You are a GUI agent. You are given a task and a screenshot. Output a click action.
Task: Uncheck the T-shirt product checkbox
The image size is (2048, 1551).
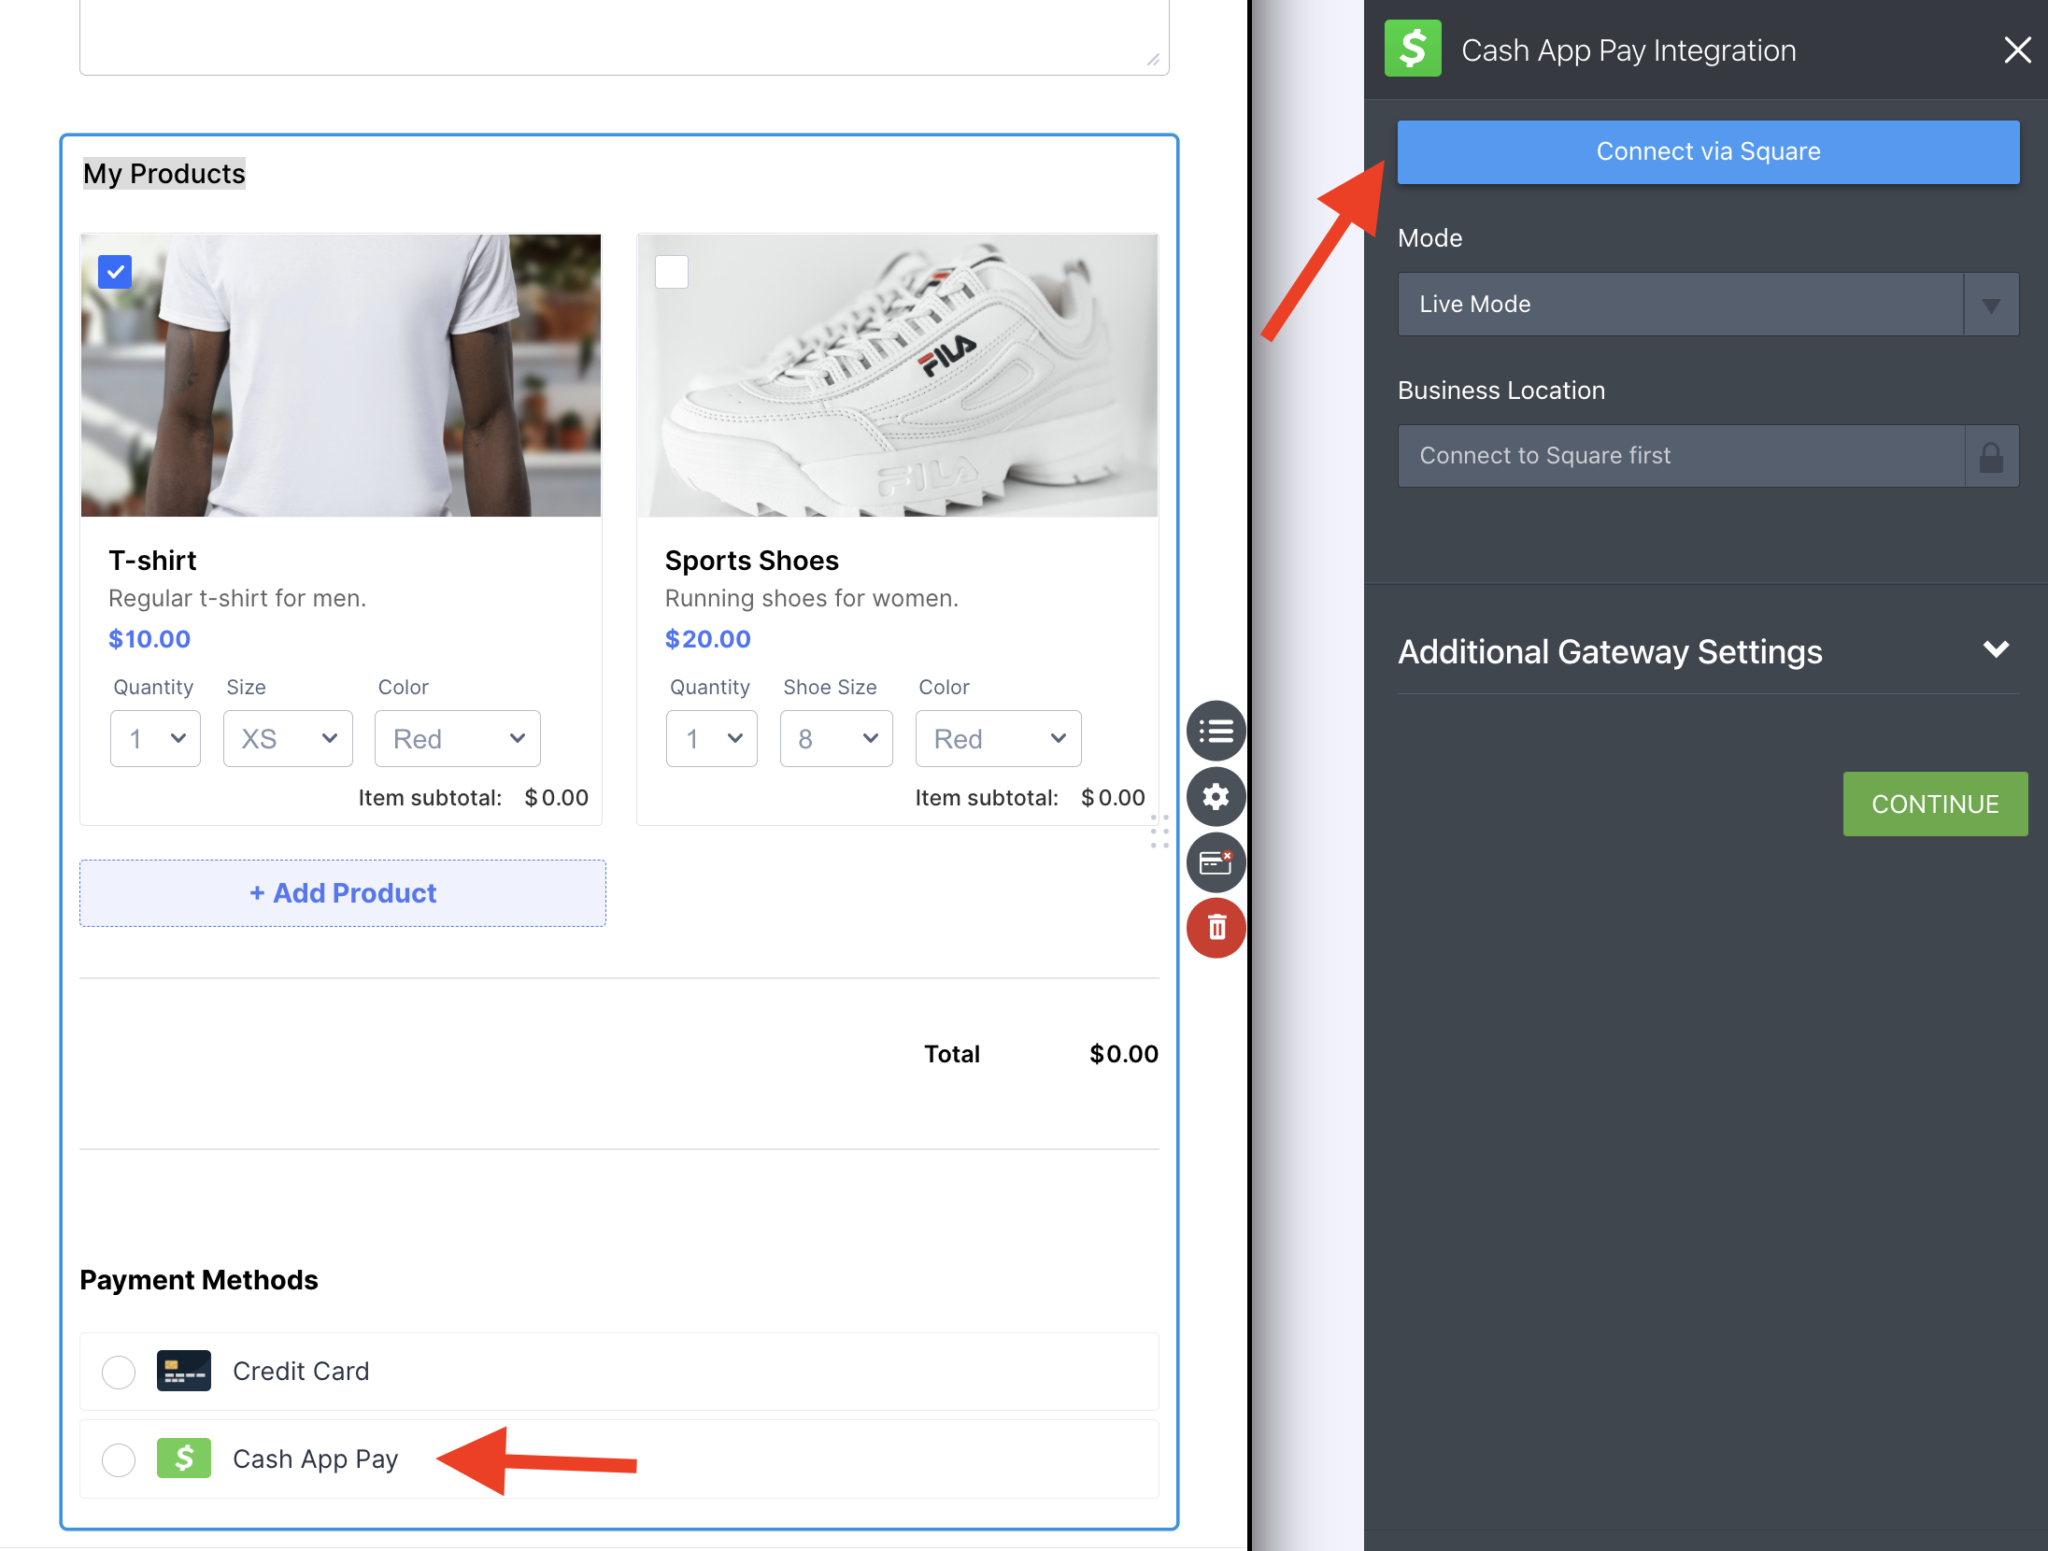[x=114, y=271]
